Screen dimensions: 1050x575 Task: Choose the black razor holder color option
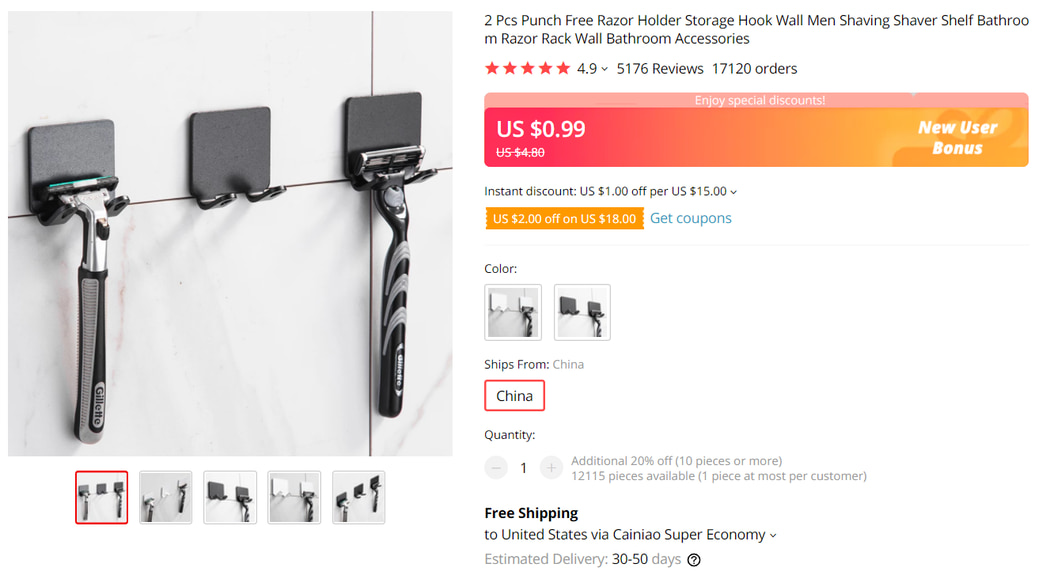[582, 312]
